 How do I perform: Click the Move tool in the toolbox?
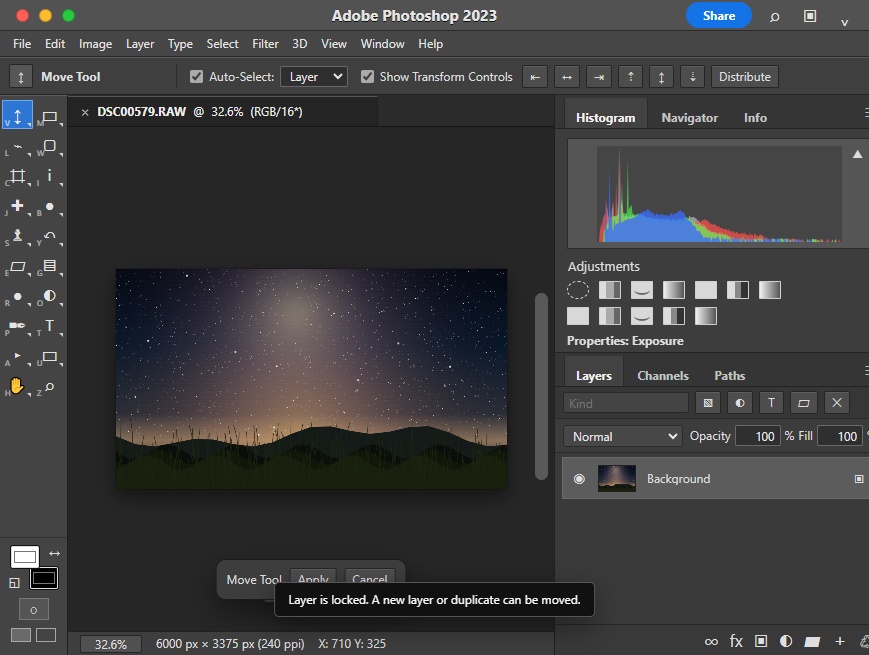(x=17, y=115)
